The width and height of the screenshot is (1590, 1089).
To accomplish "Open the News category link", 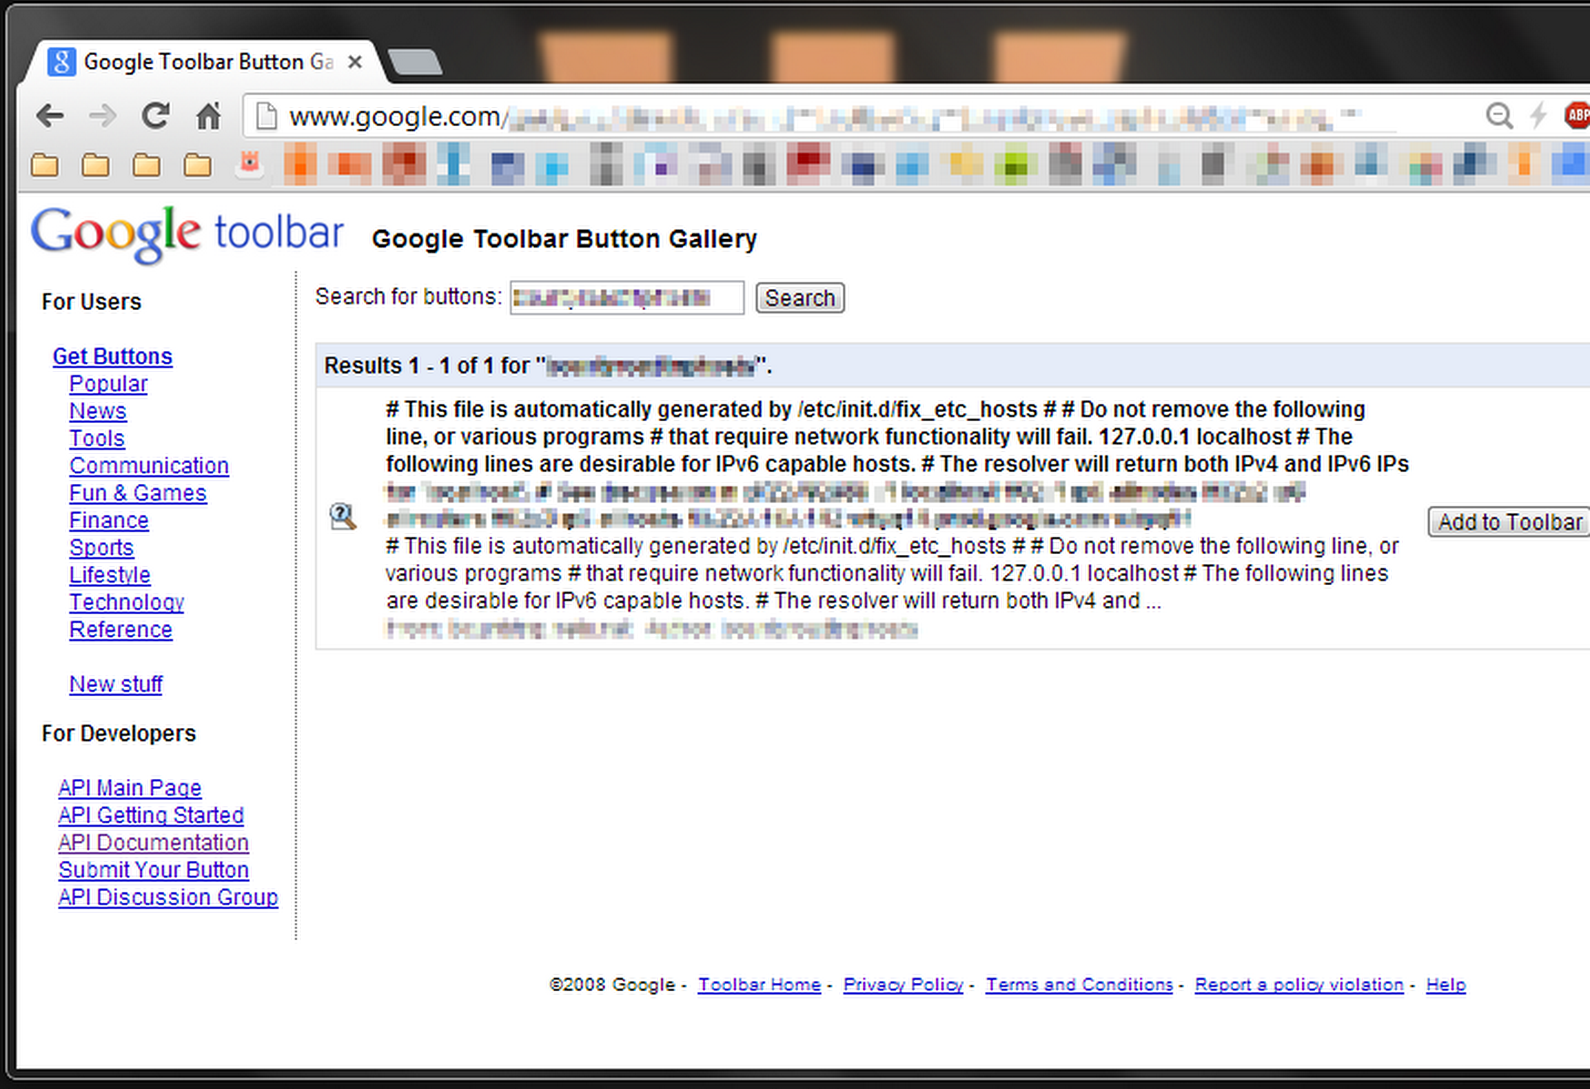I will pos(98,411).
